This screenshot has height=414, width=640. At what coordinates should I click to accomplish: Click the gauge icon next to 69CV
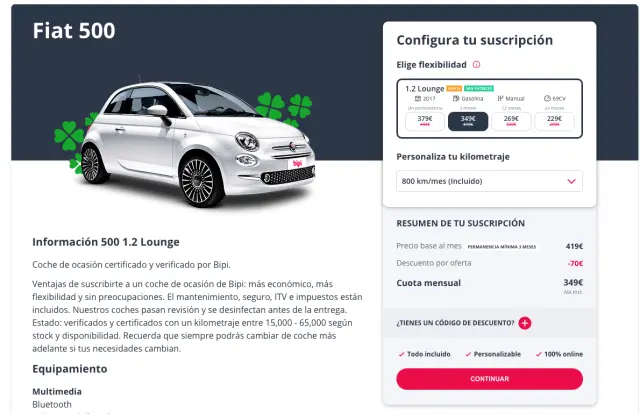(547, 98)
